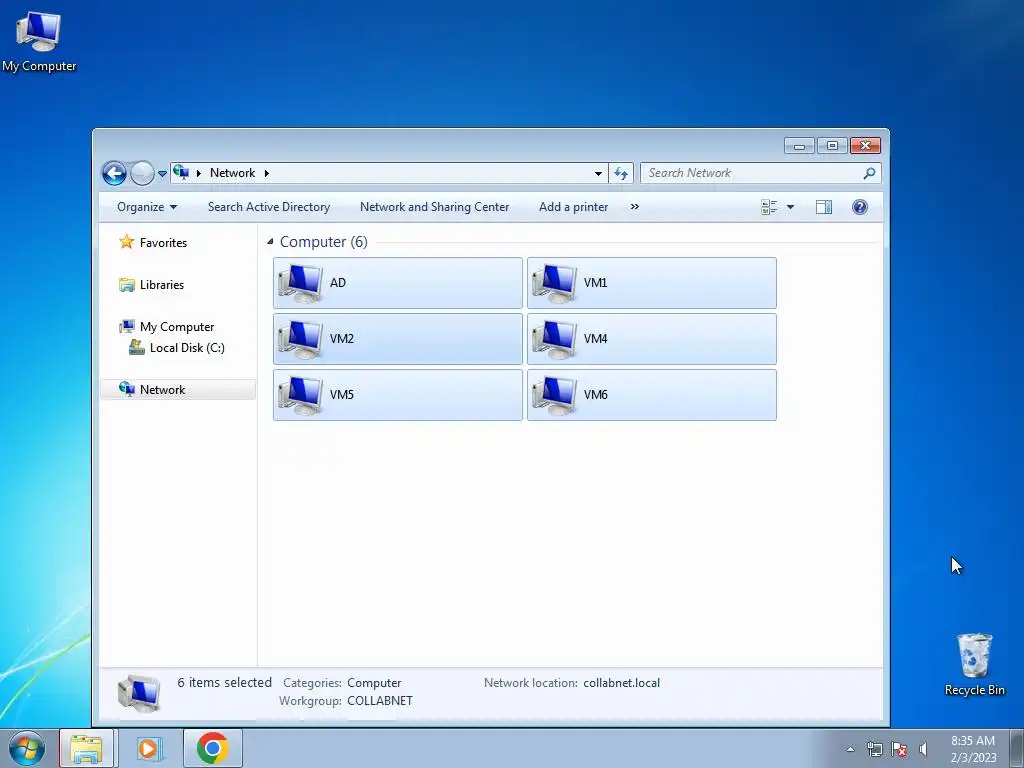
Task: Close the Network window
Action: coord(865,146)
